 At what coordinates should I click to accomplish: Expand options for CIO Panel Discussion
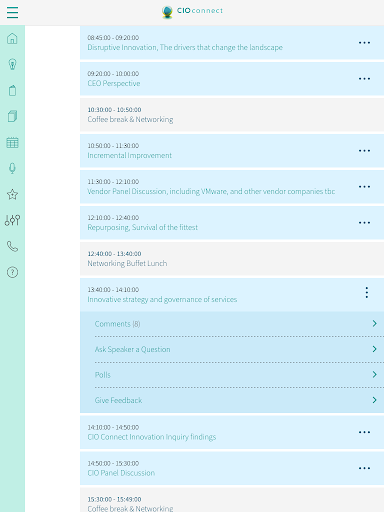click(364, 468)
